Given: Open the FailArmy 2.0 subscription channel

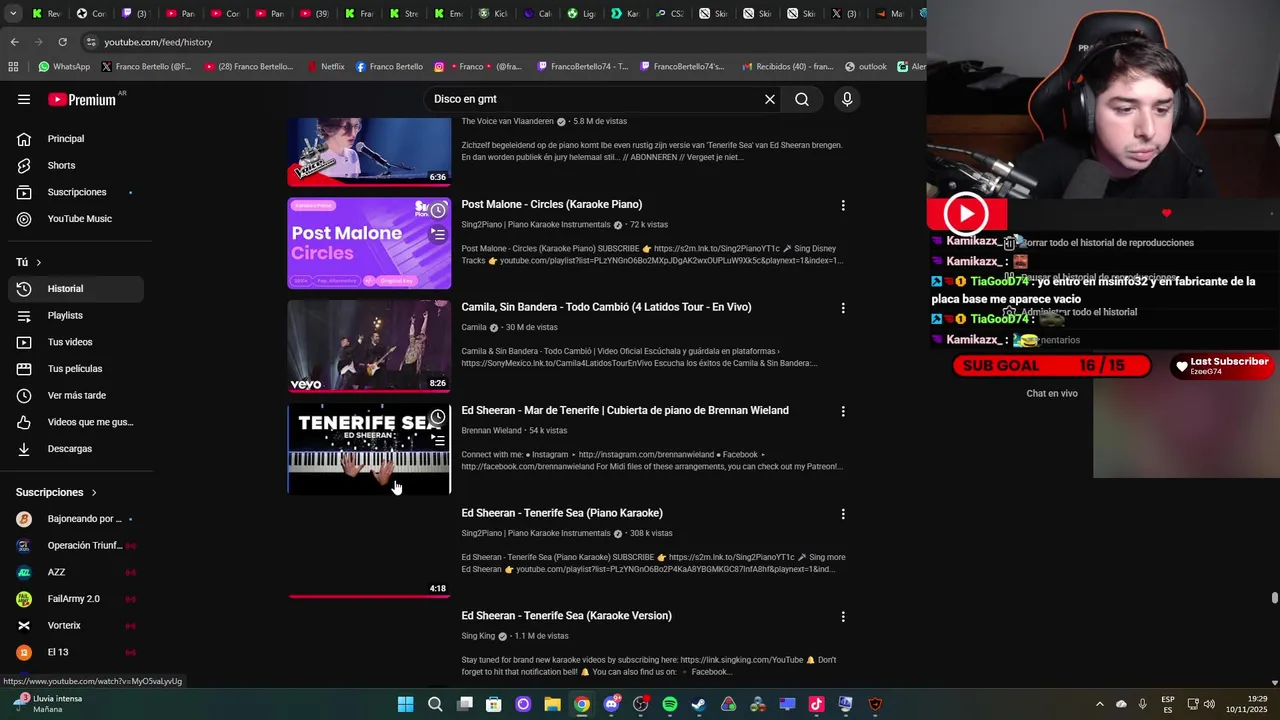Looking at the screenshot, I should [76, 599].
